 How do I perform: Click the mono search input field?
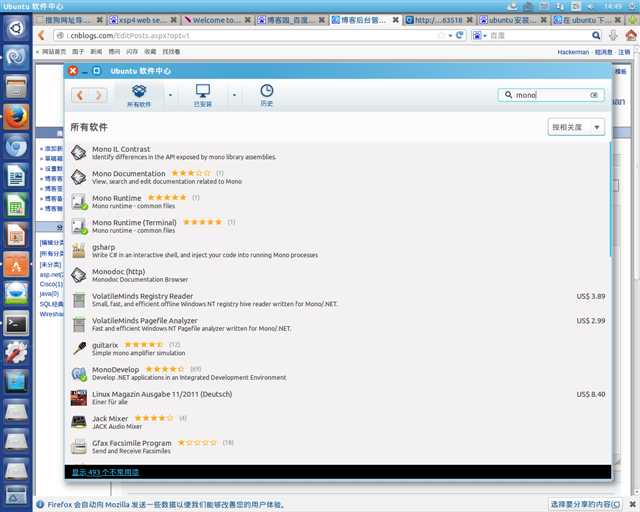pos(551,95)
